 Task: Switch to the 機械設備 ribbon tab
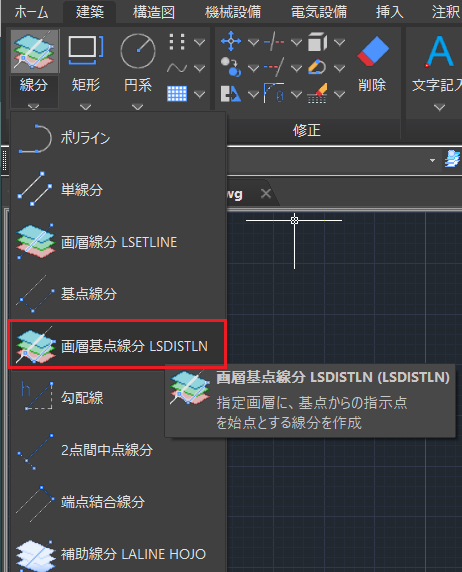pyautogui.click(x=233, y=12)
